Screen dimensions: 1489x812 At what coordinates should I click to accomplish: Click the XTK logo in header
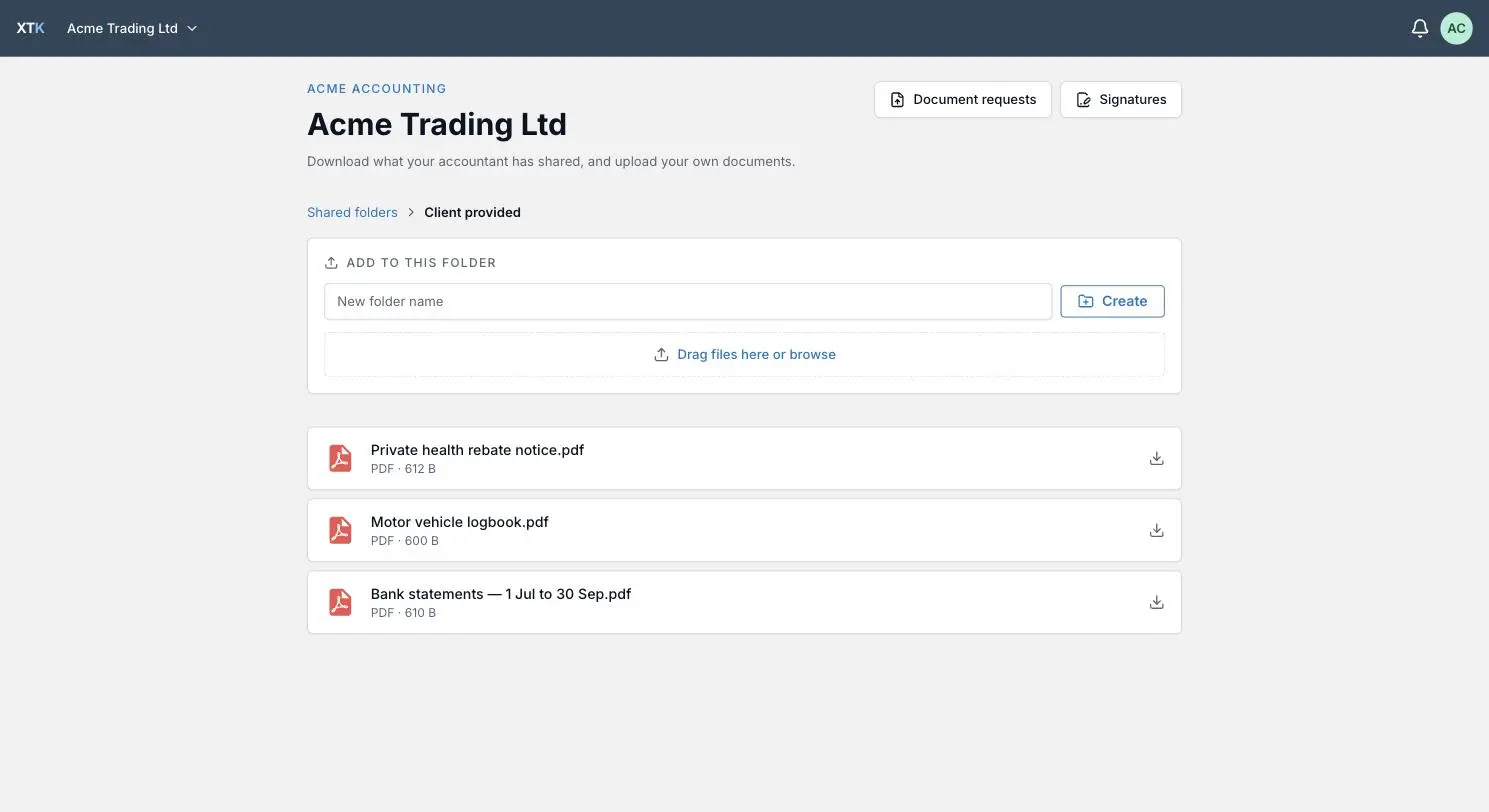point(30,28)
